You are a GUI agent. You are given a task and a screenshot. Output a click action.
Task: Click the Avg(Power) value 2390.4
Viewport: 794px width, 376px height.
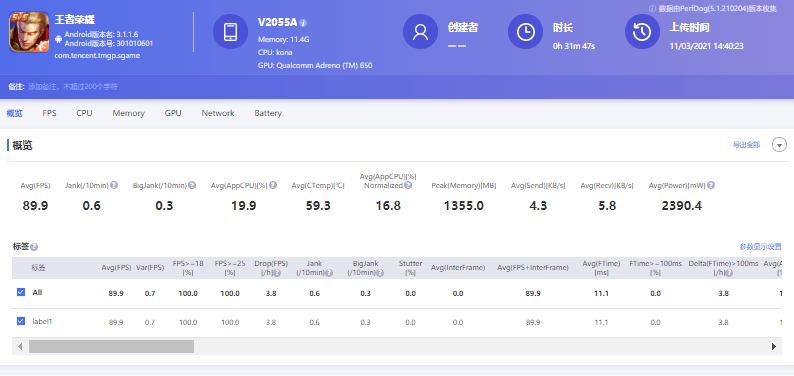(x=682, y=205)
